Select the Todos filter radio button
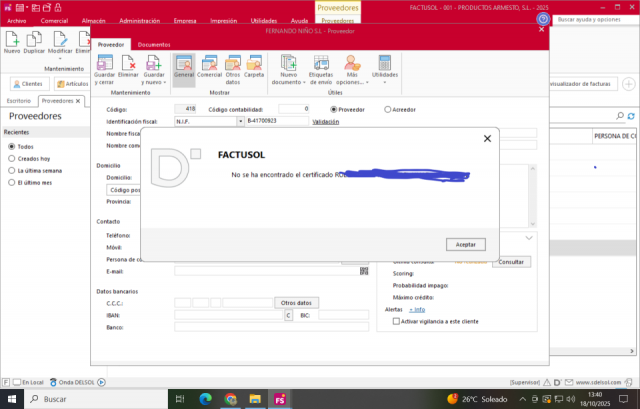The height and width of the screenshot is (409, 640). click(11, 146)
